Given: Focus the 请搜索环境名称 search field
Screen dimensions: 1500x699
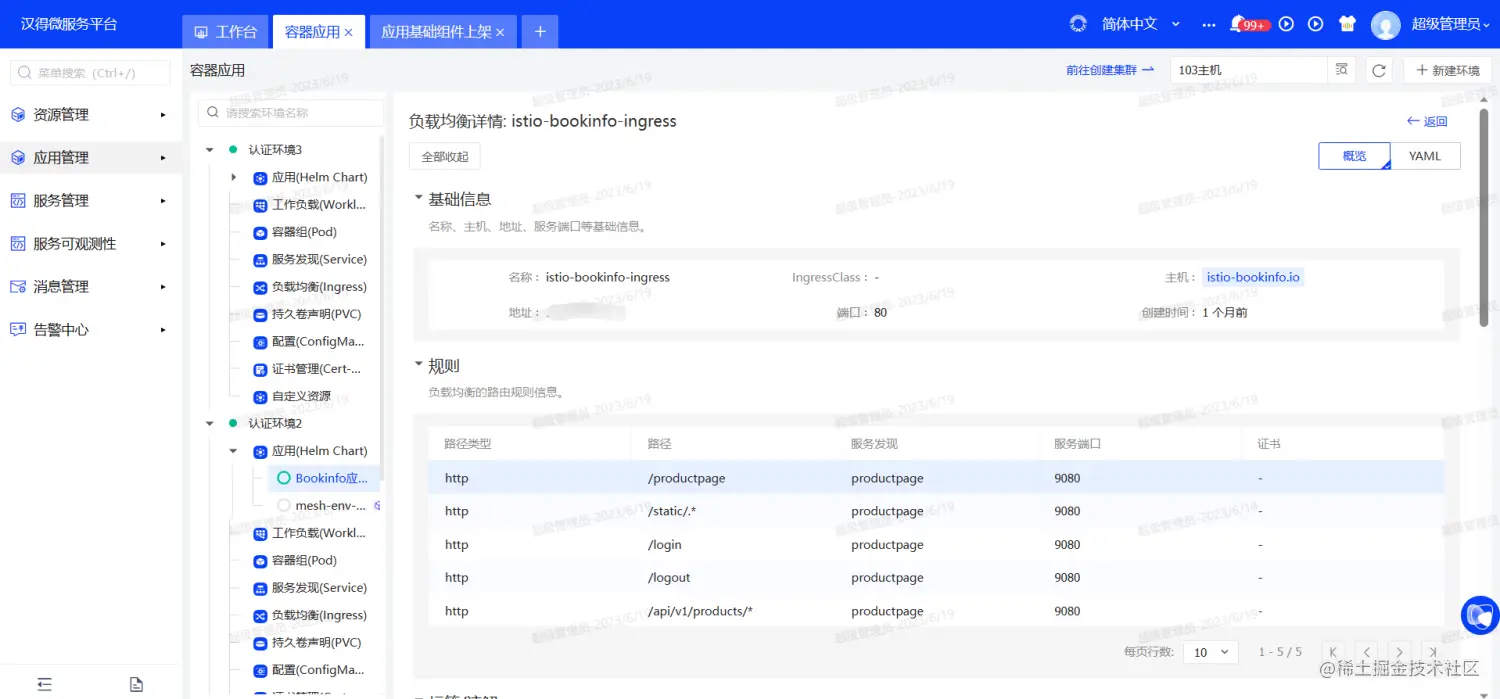Looking at the screenshot, I should pyautogui.click(x=291, y=113).
